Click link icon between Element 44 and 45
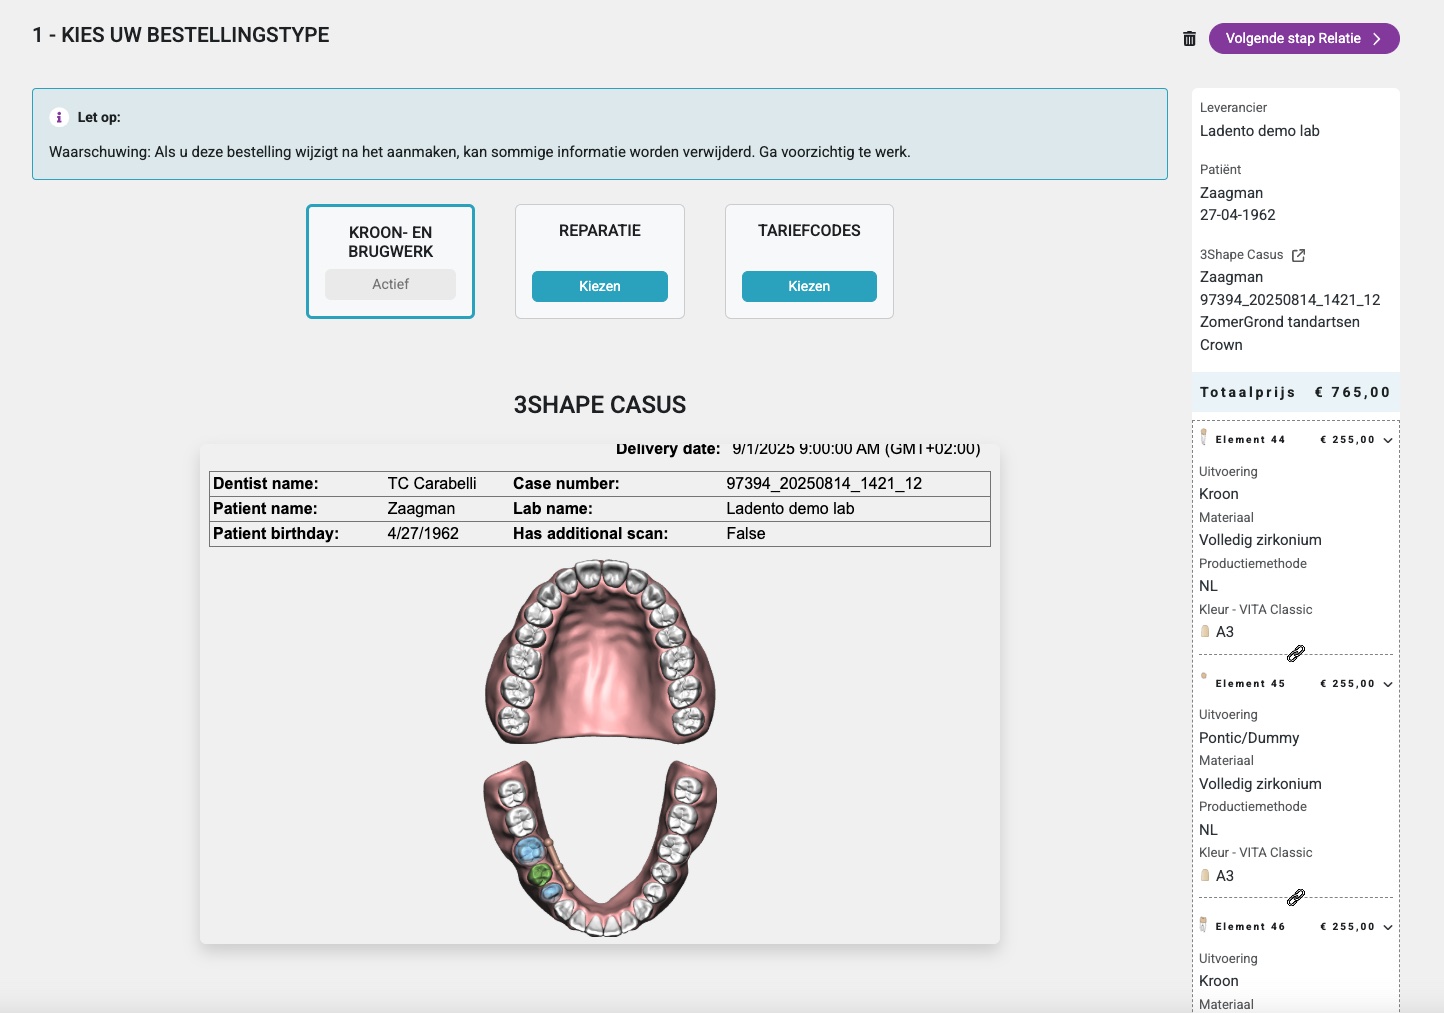This screenshot has height=1013, width=1444. pos(1295,654)
